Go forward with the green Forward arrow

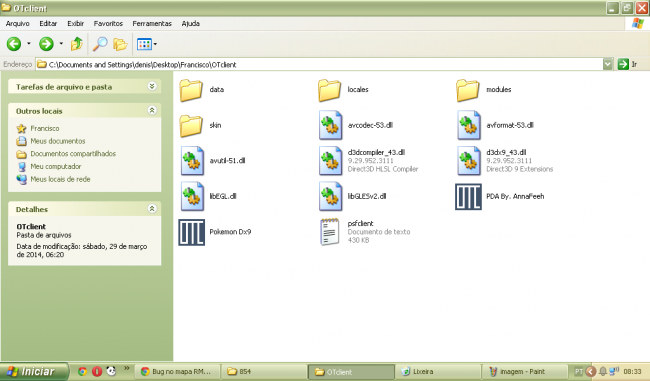tap(46, 44)
